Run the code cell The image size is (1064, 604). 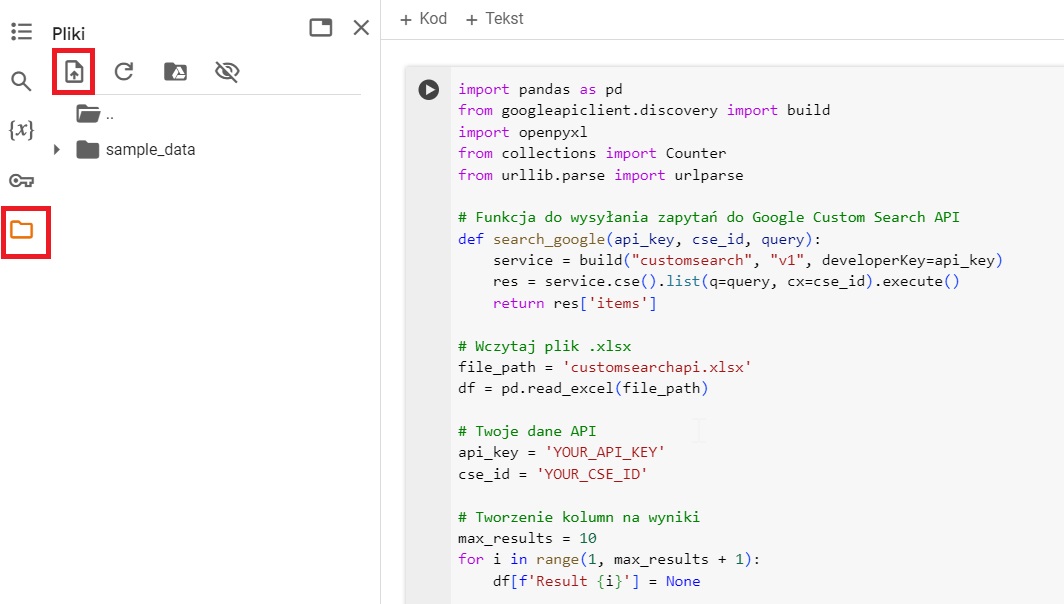pos(428,89)
